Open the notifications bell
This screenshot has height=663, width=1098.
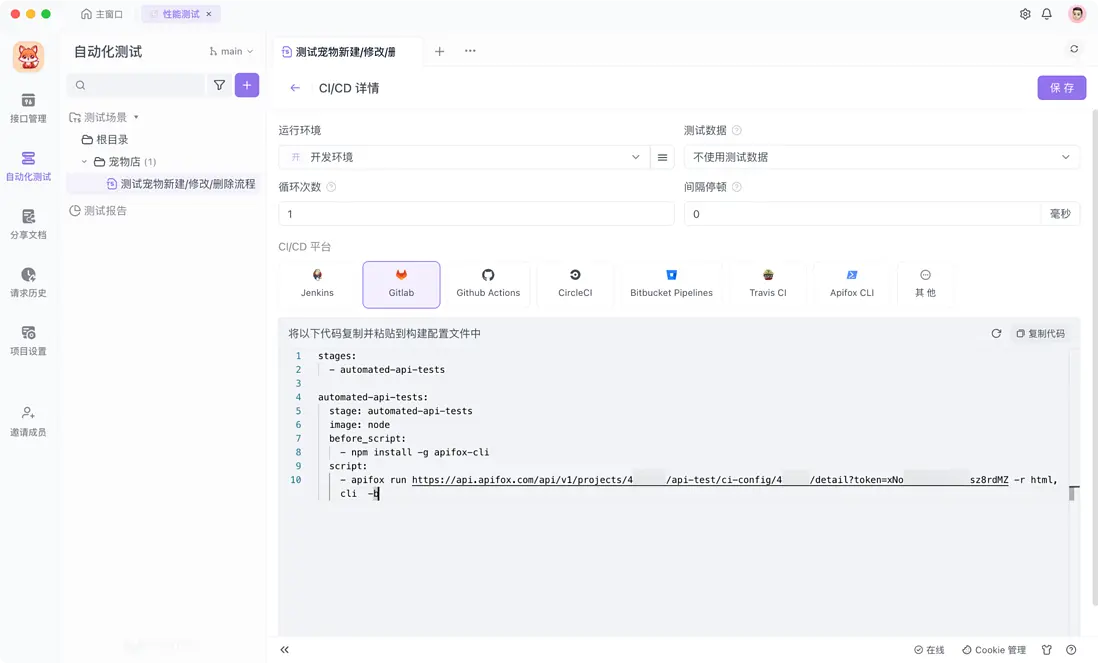click(1046, 14)
